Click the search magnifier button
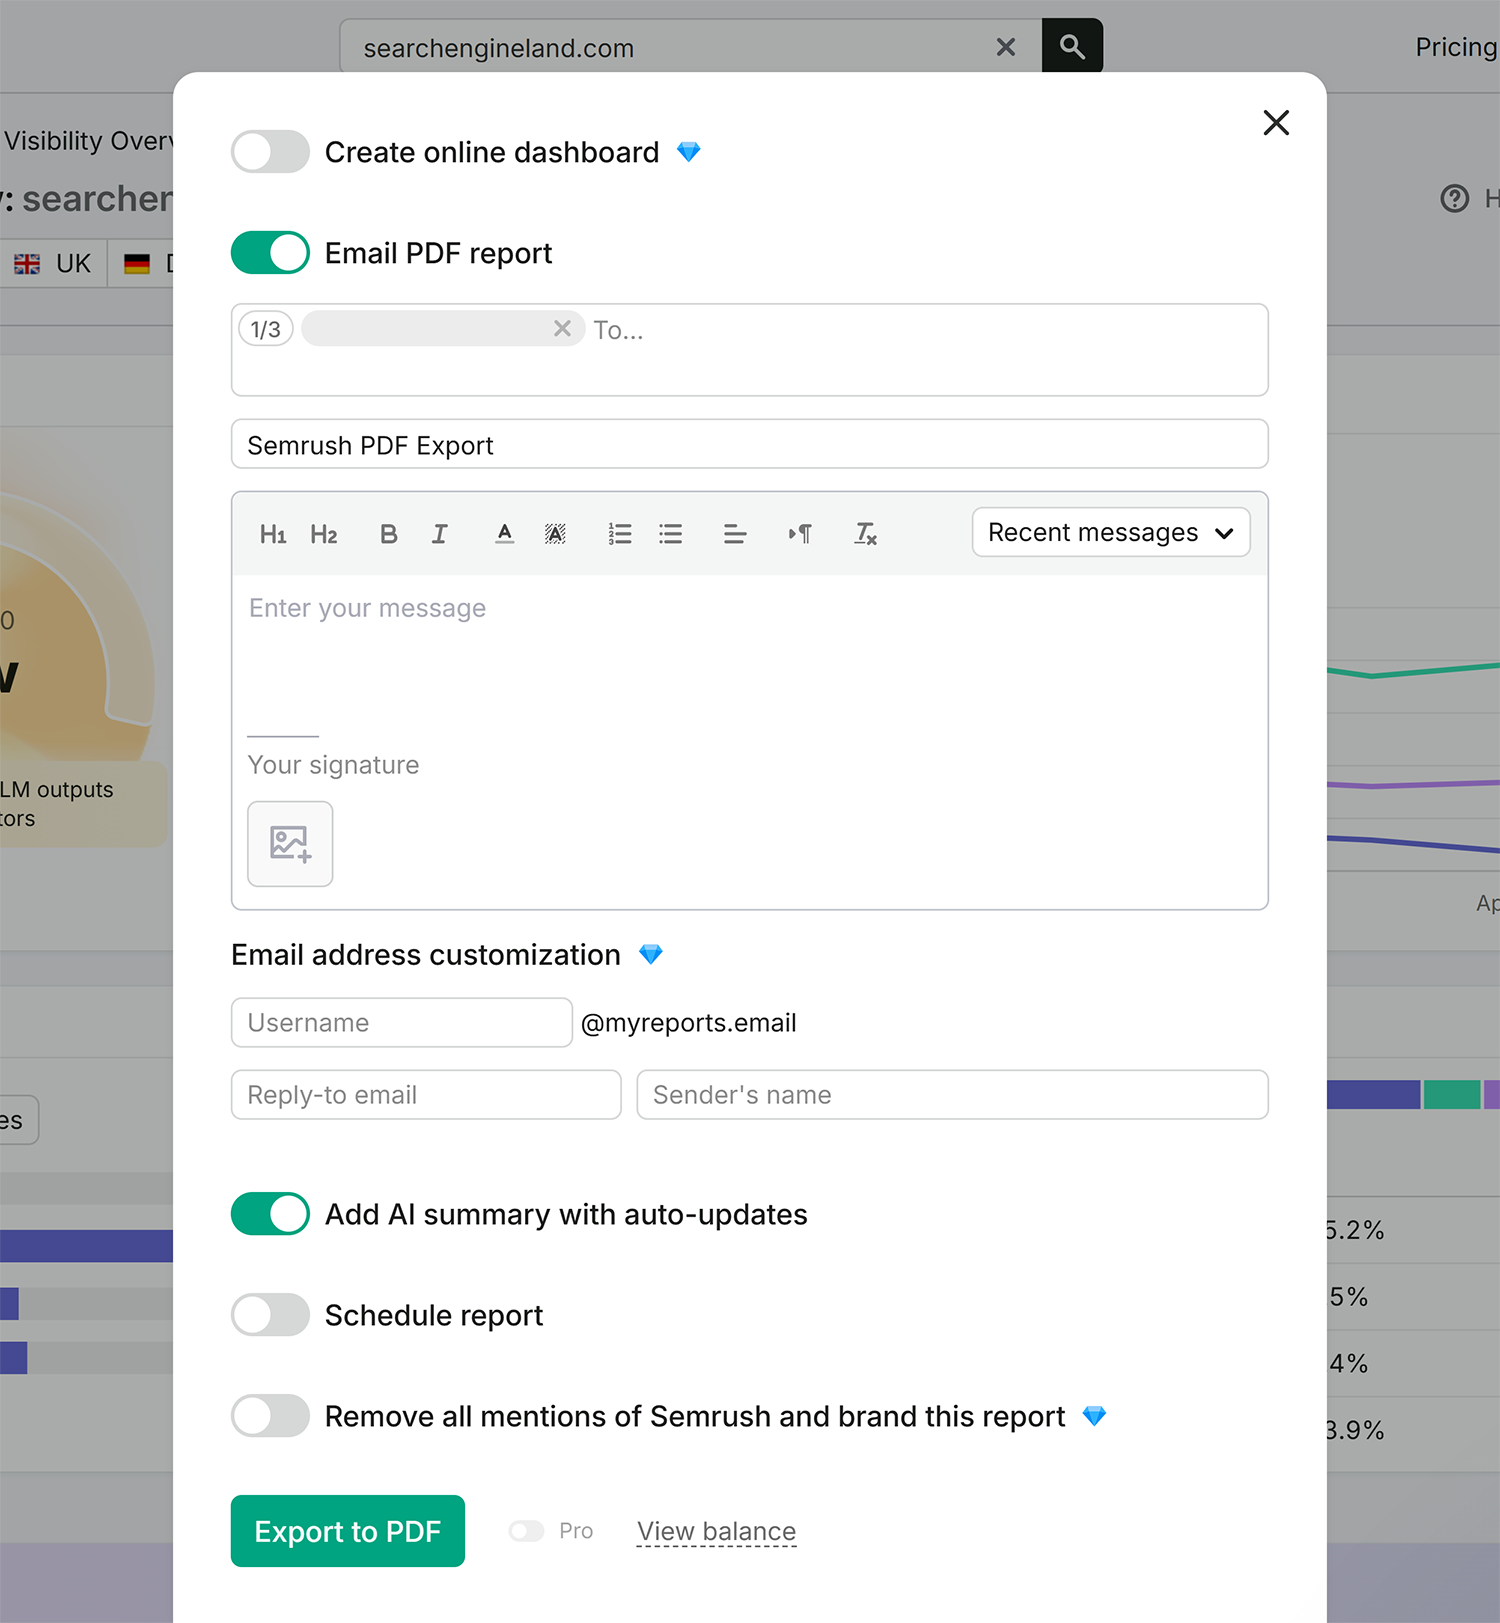Viewport: 1500px width, 1623px height. click(1072, 46)
